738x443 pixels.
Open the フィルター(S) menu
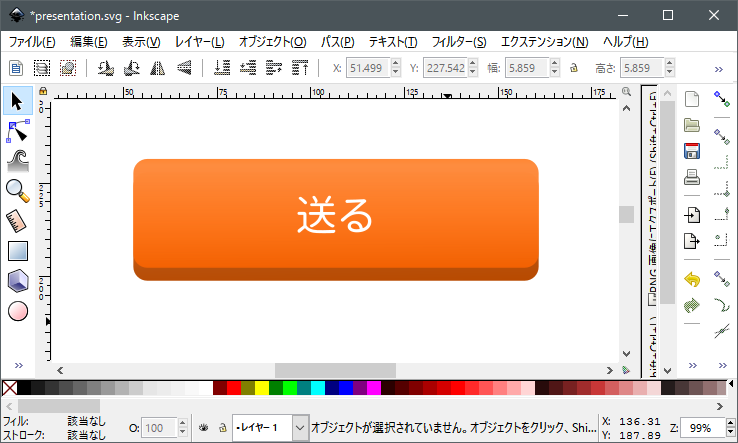[x=459, y=42]
